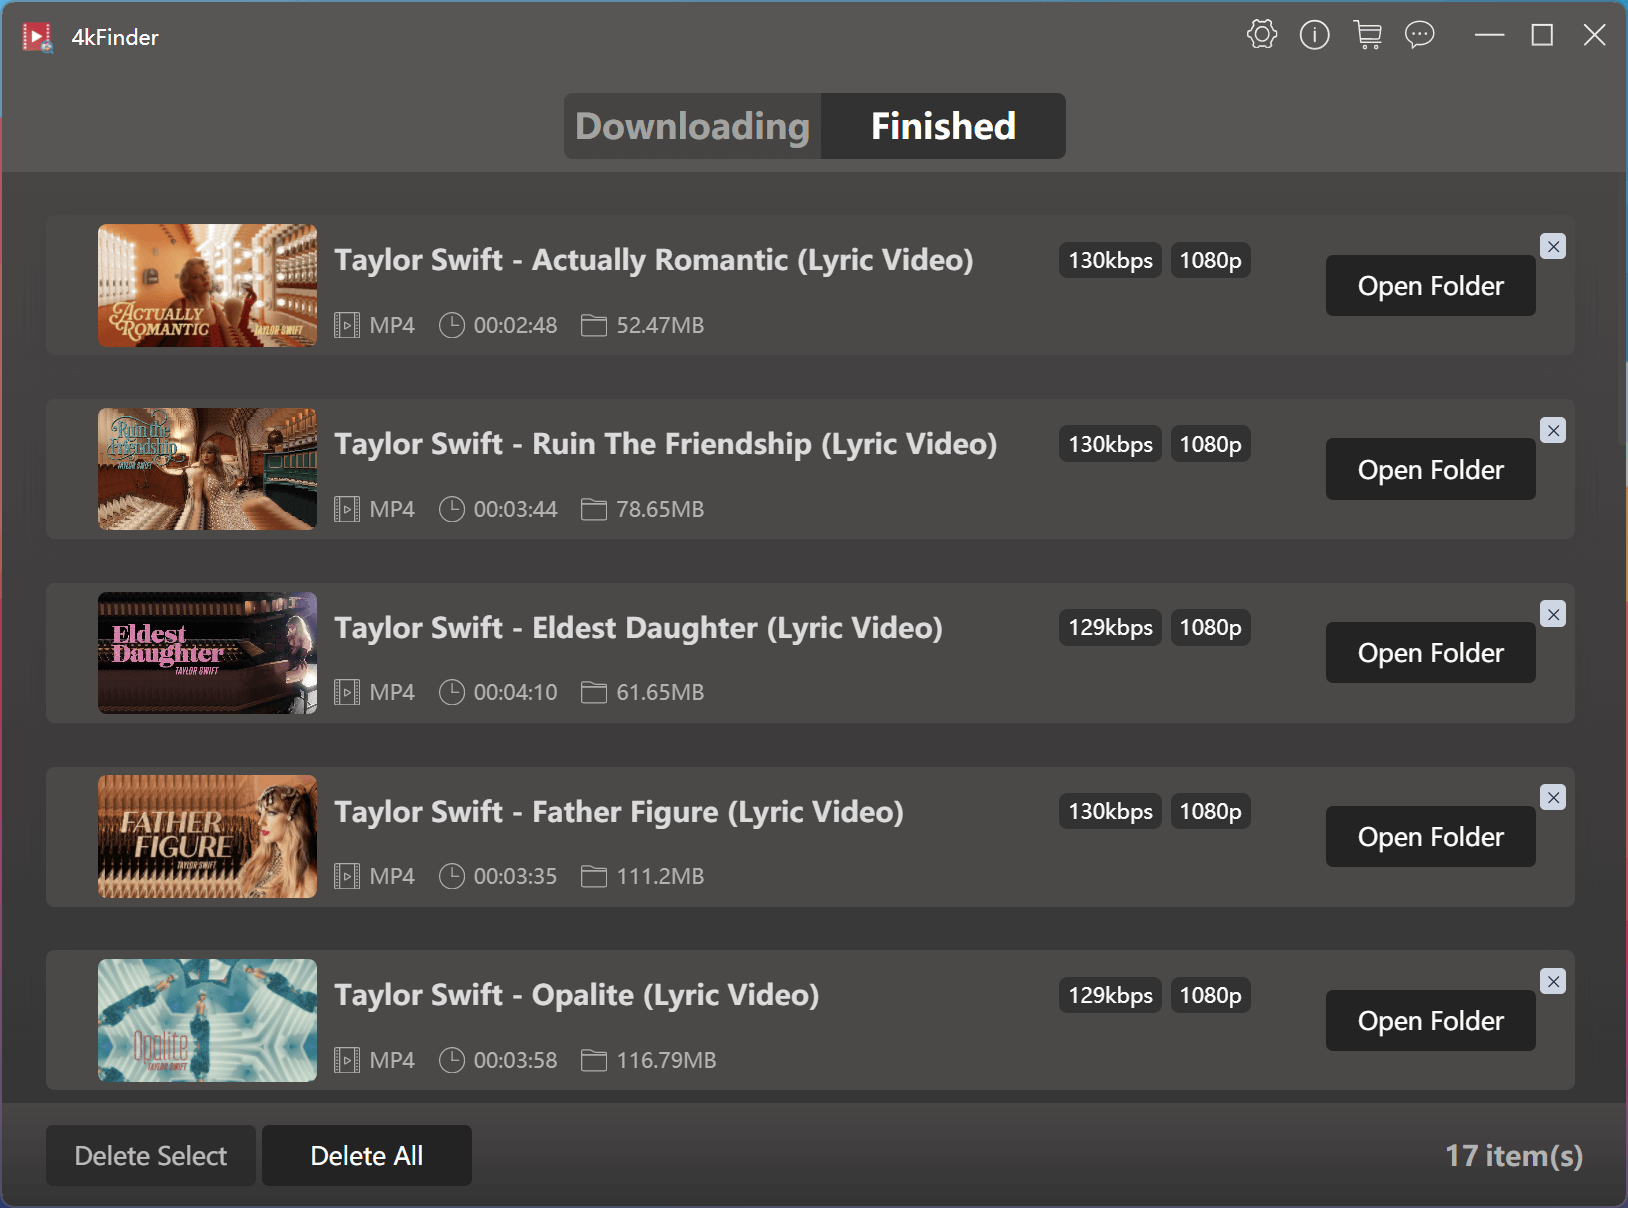Click the Ruin The Friendship thumbnail
1628x1208 pixels.
[x=207, y=469]
